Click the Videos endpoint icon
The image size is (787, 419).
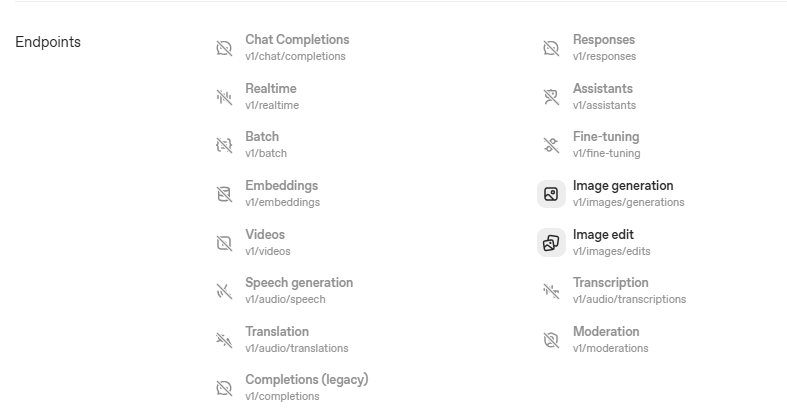(x=224, y=243)
